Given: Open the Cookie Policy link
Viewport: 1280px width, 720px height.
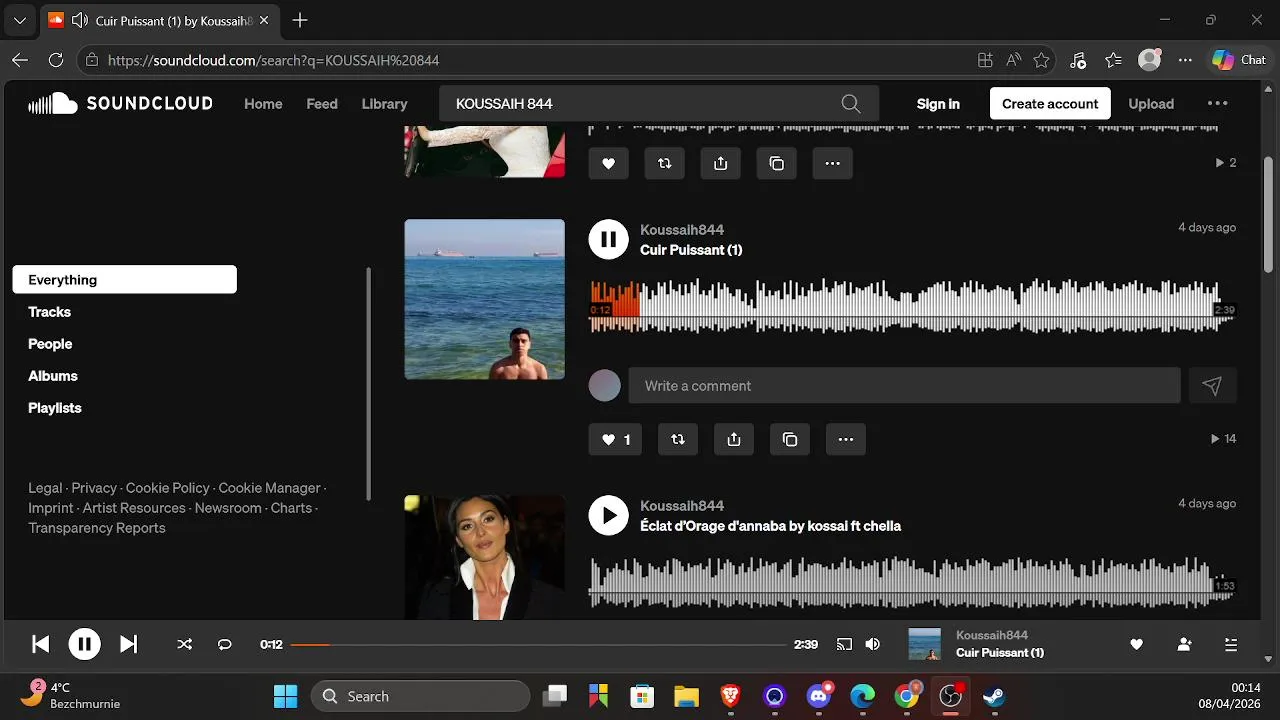Looking at the screenshot, I should tap(168, 488).
